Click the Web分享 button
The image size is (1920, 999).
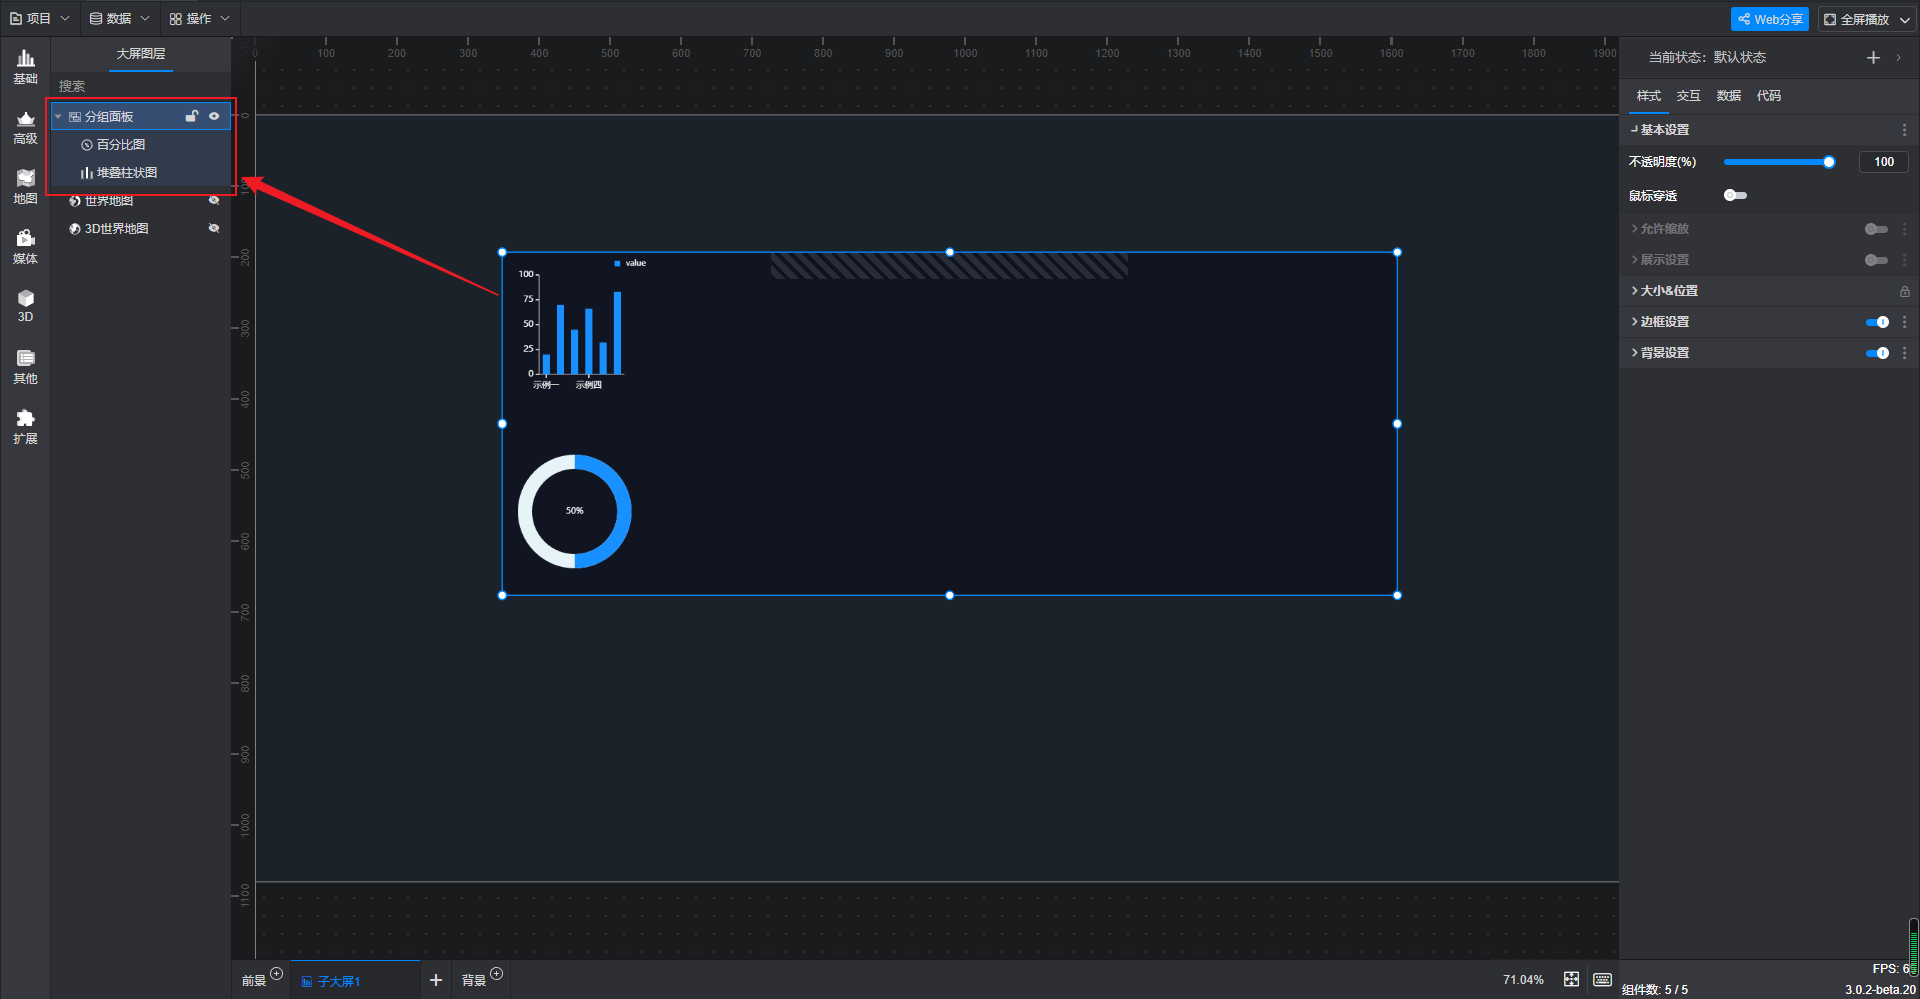(1770, 19)
